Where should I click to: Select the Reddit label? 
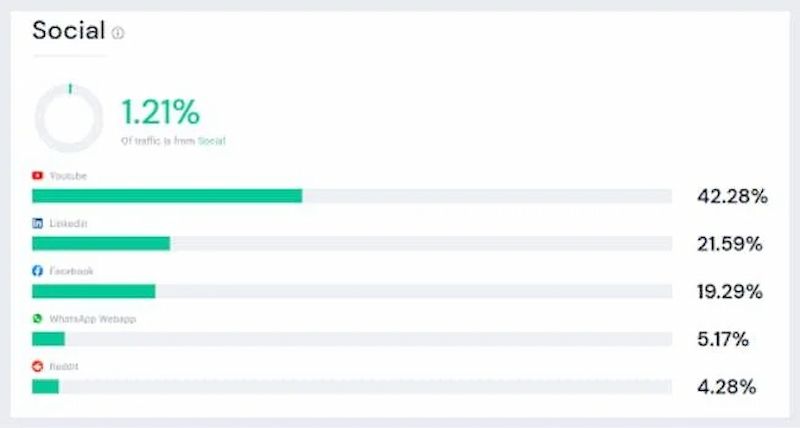[64, 367]
